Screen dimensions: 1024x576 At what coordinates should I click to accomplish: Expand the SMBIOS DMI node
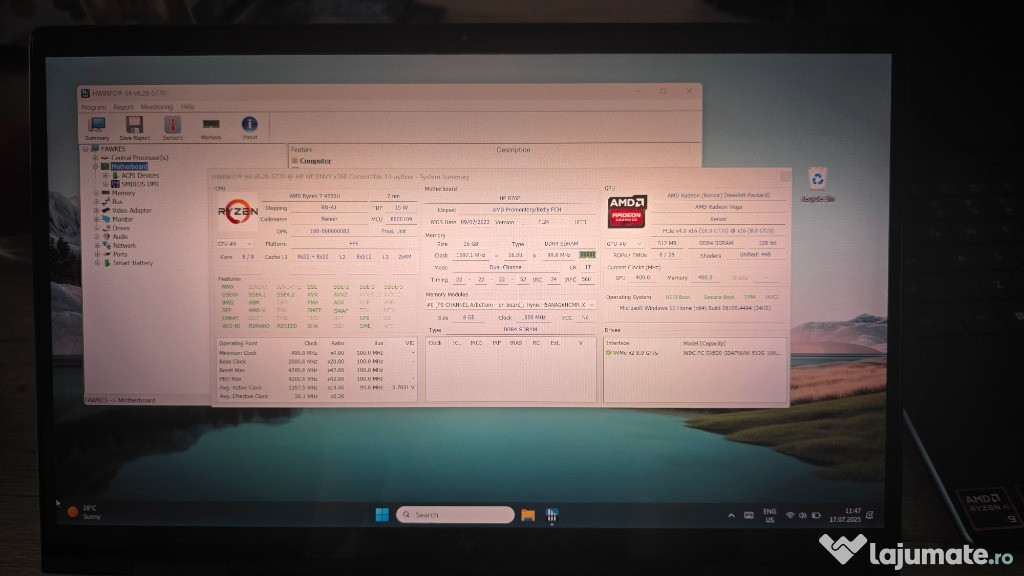106,184
